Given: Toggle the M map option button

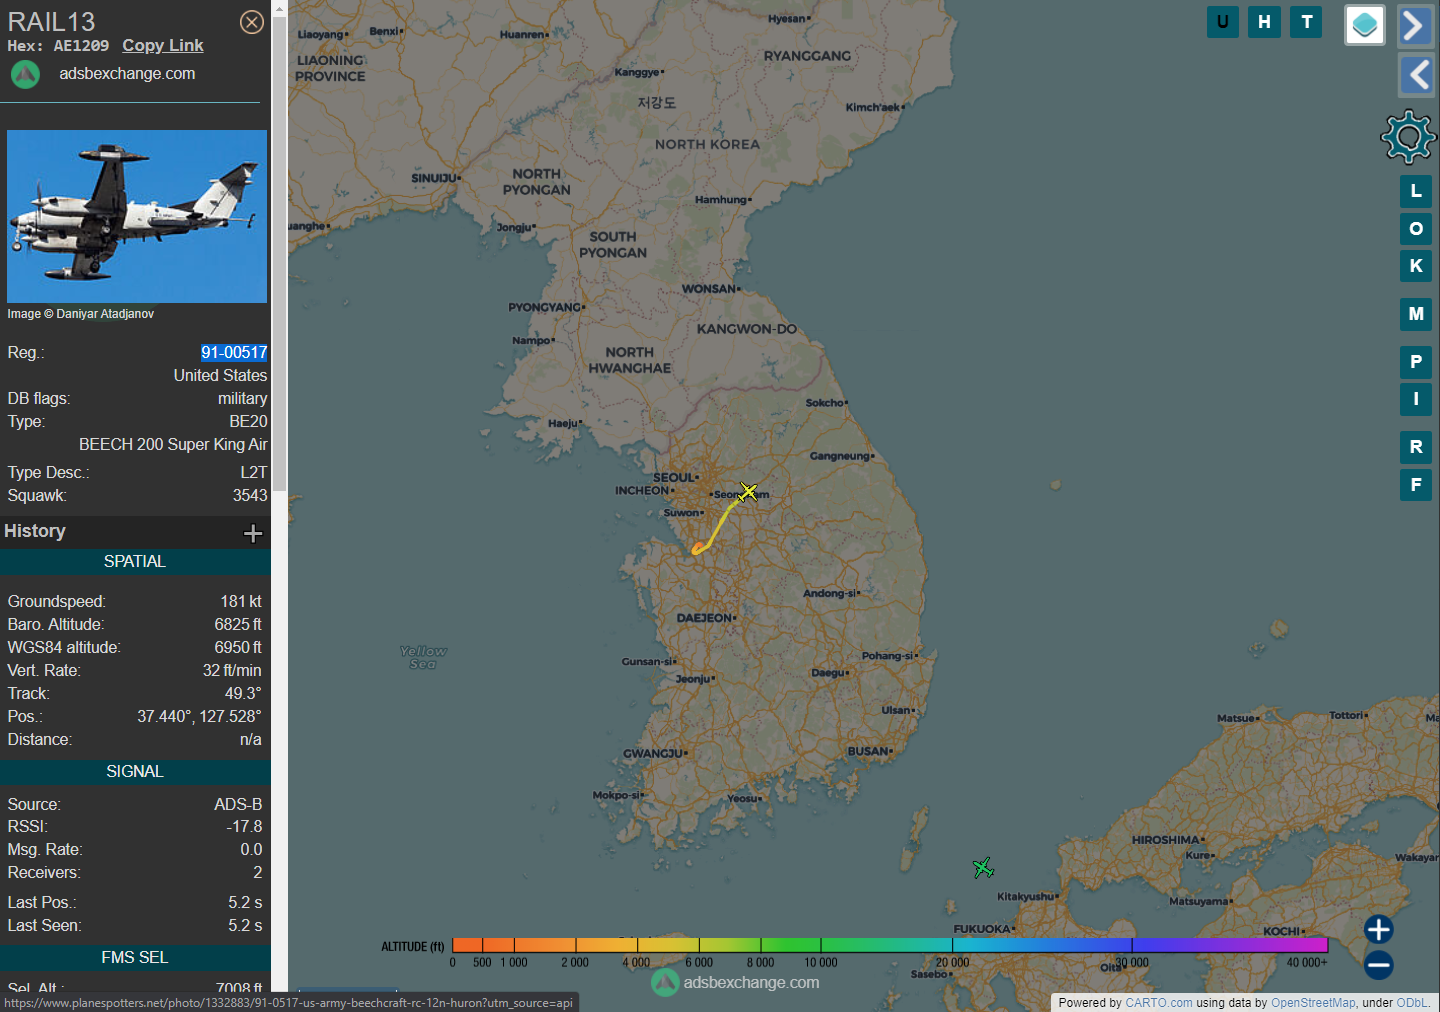Looking at the screenshot, I should (x=1416, y=314).
